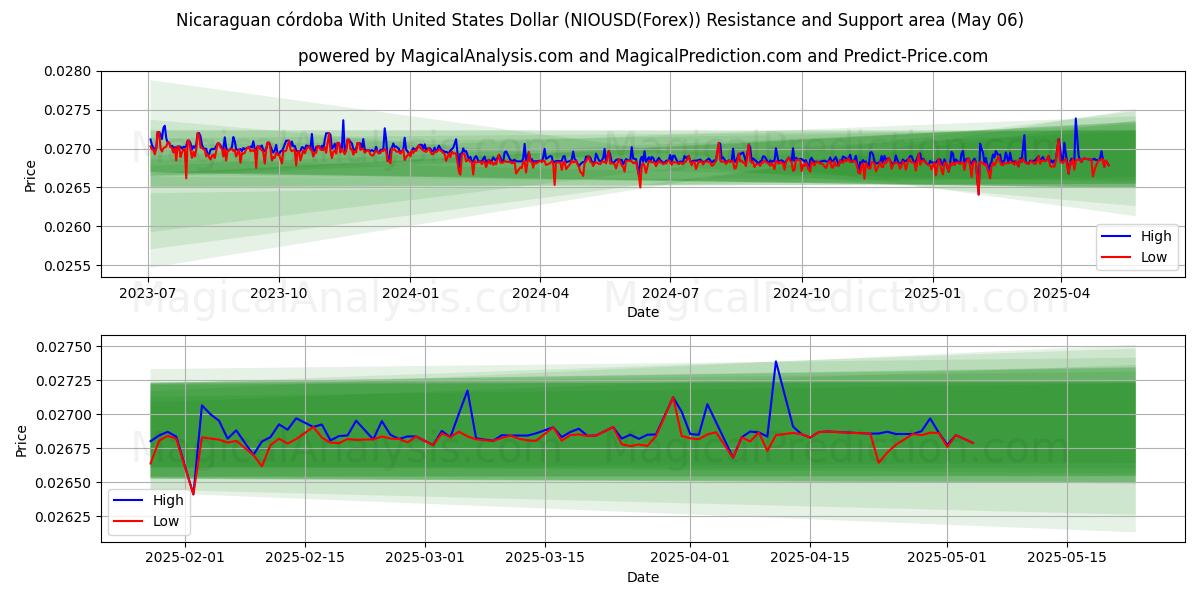Click the 2024-04 x-axis tick label
Screen dimensions: 1200x600
pos(540,293)
